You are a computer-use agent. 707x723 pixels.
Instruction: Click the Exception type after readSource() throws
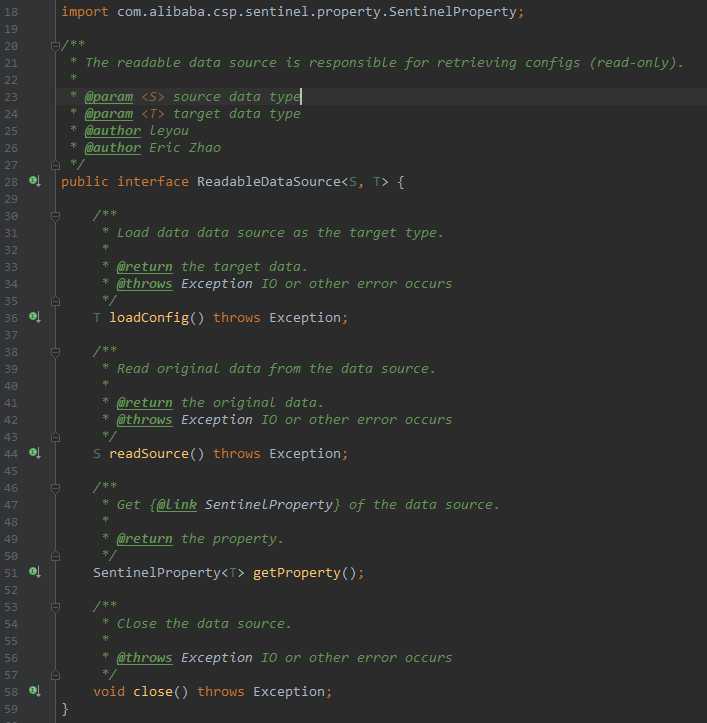305,454
